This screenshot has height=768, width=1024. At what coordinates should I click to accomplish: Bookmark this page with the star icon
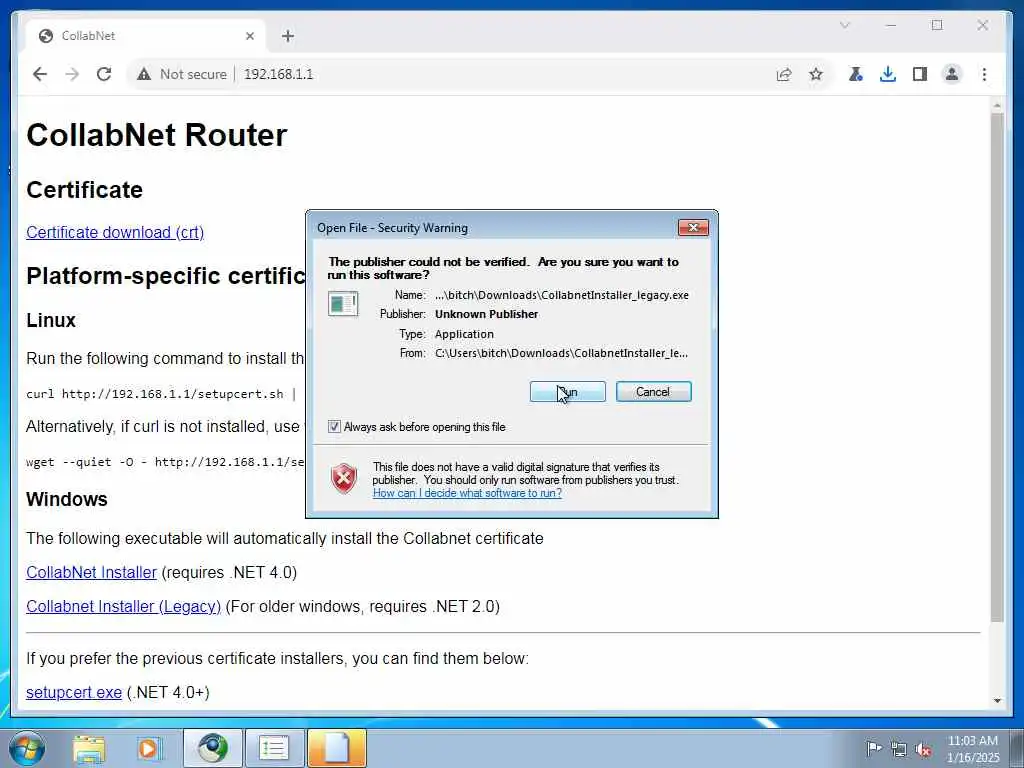pyautogui.click(x=816, y=74)
